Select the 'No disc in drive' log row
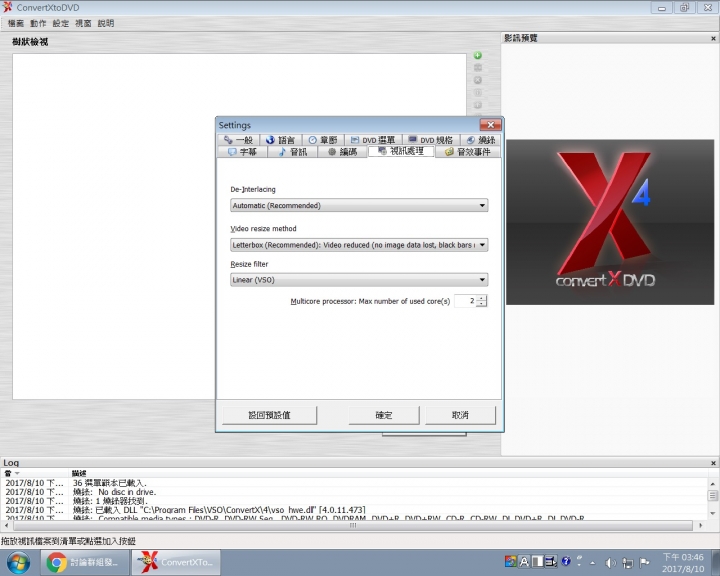The image size is (720, 576). pyautogui.click(x=354, y=492)
